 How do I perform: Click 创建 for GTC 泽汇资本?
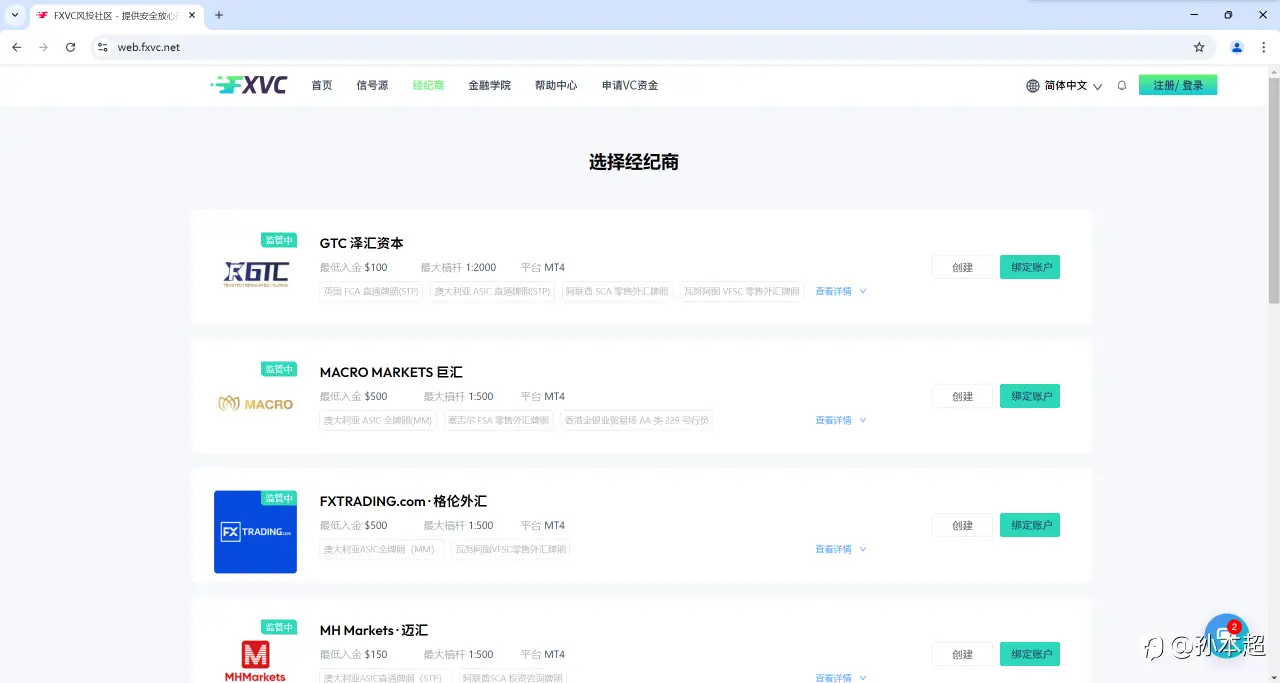[x=962, y=267]
